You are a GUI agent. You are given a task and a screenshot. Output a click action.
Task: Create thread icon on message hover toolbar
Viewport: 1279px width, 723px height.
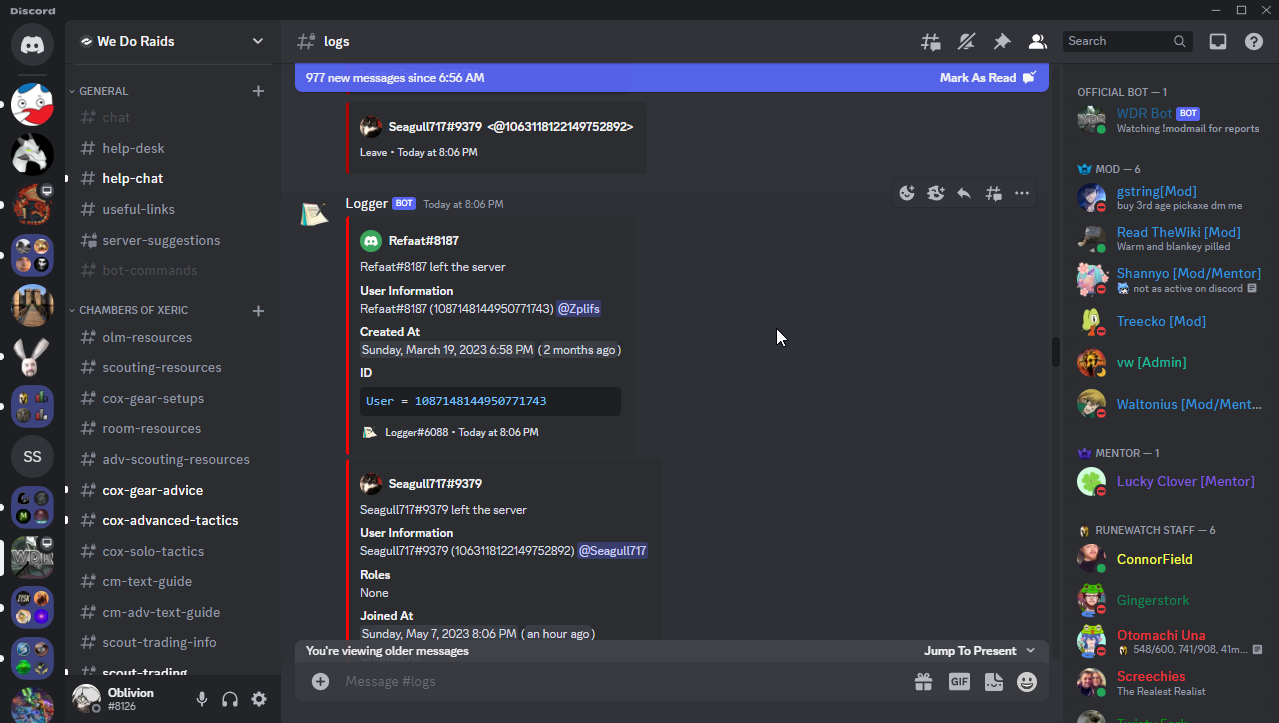(993, 193)
